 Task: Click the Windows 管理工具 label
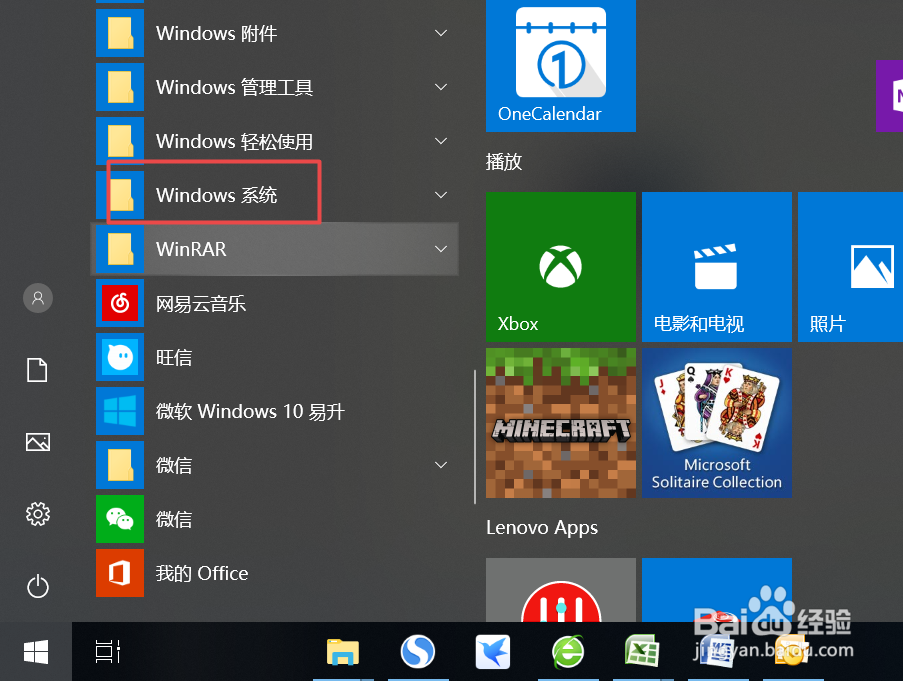234,87
